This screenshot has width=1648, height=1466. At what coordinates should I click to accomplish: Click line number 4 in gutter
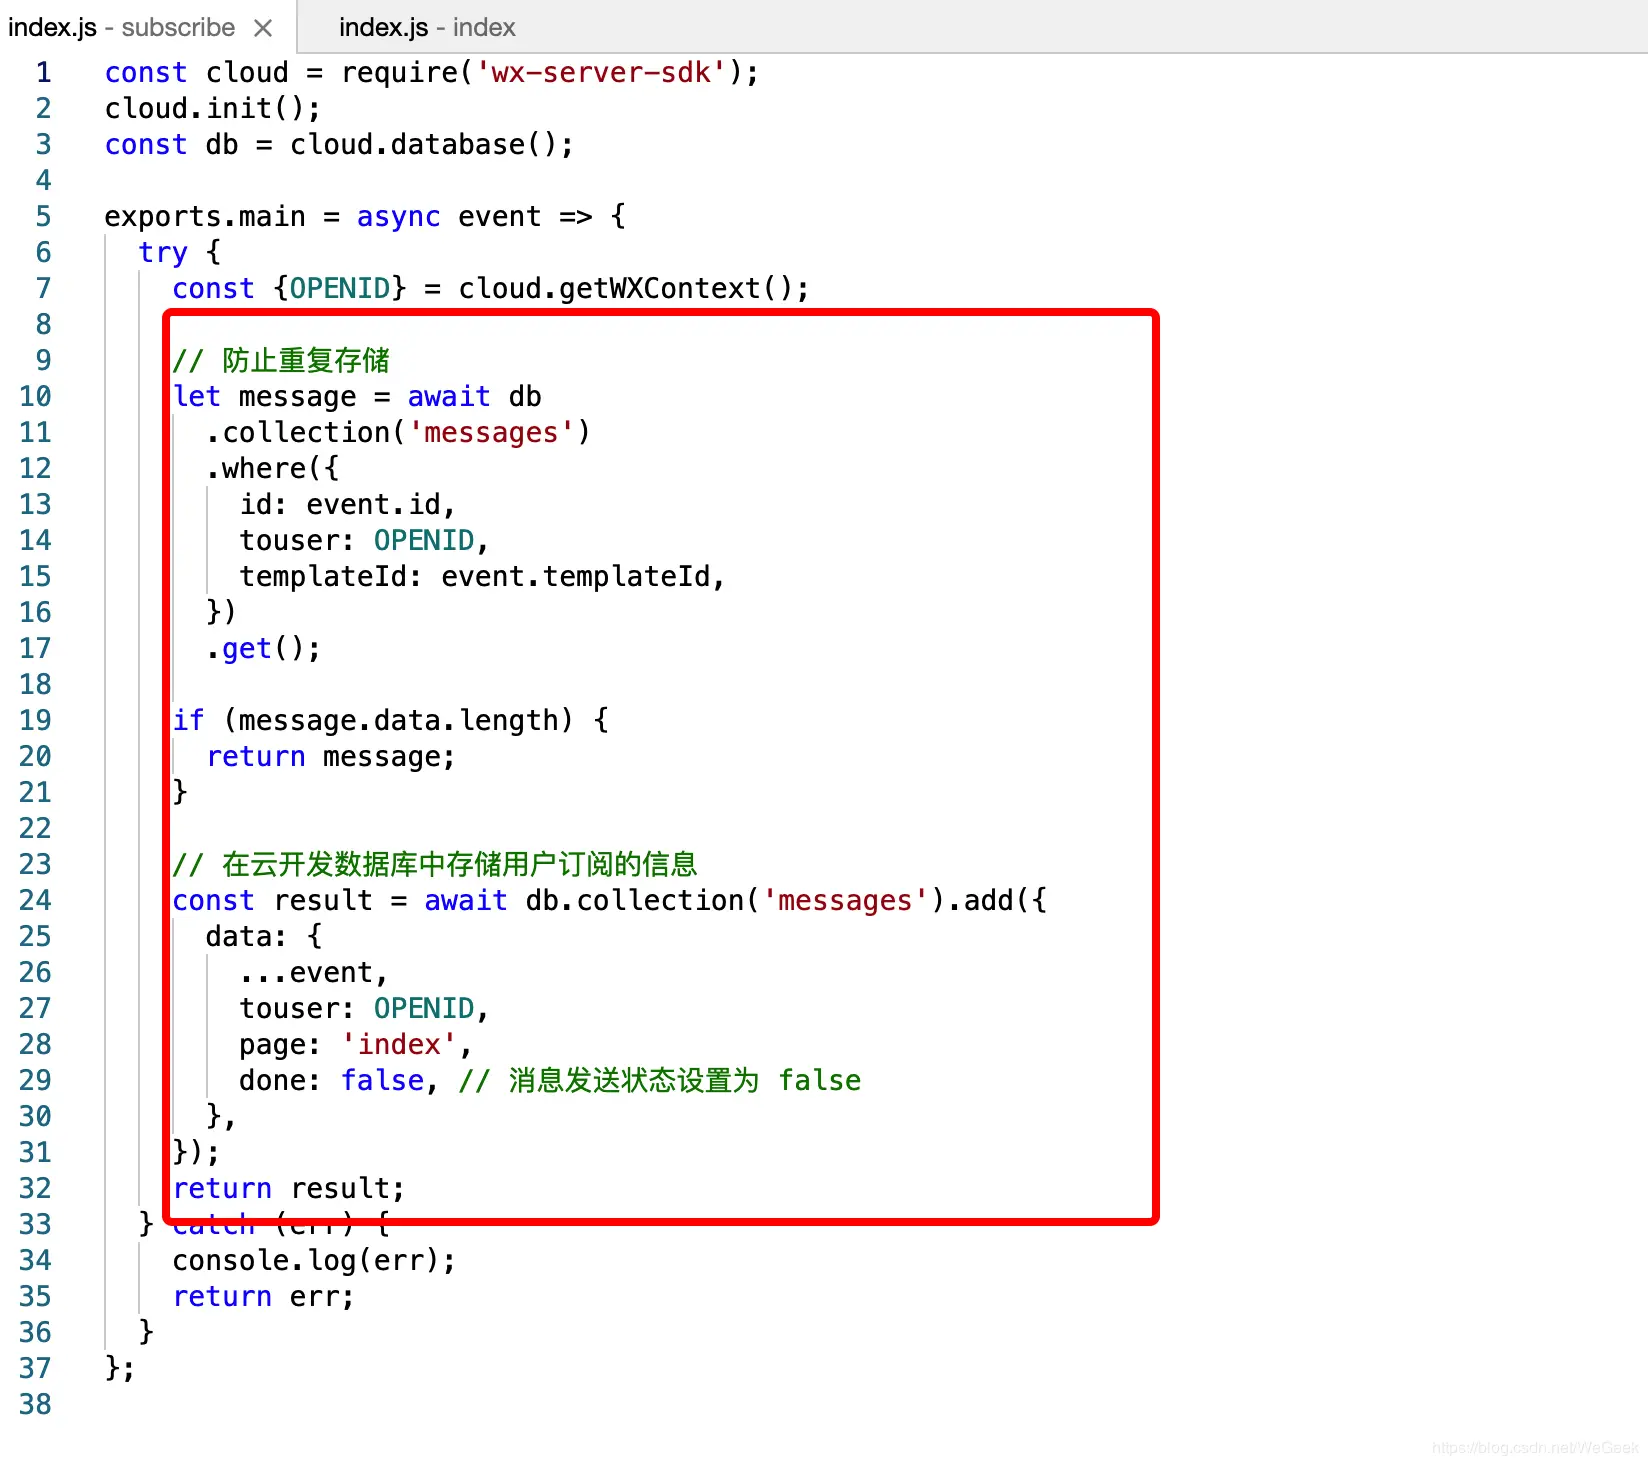coord(43,181)
